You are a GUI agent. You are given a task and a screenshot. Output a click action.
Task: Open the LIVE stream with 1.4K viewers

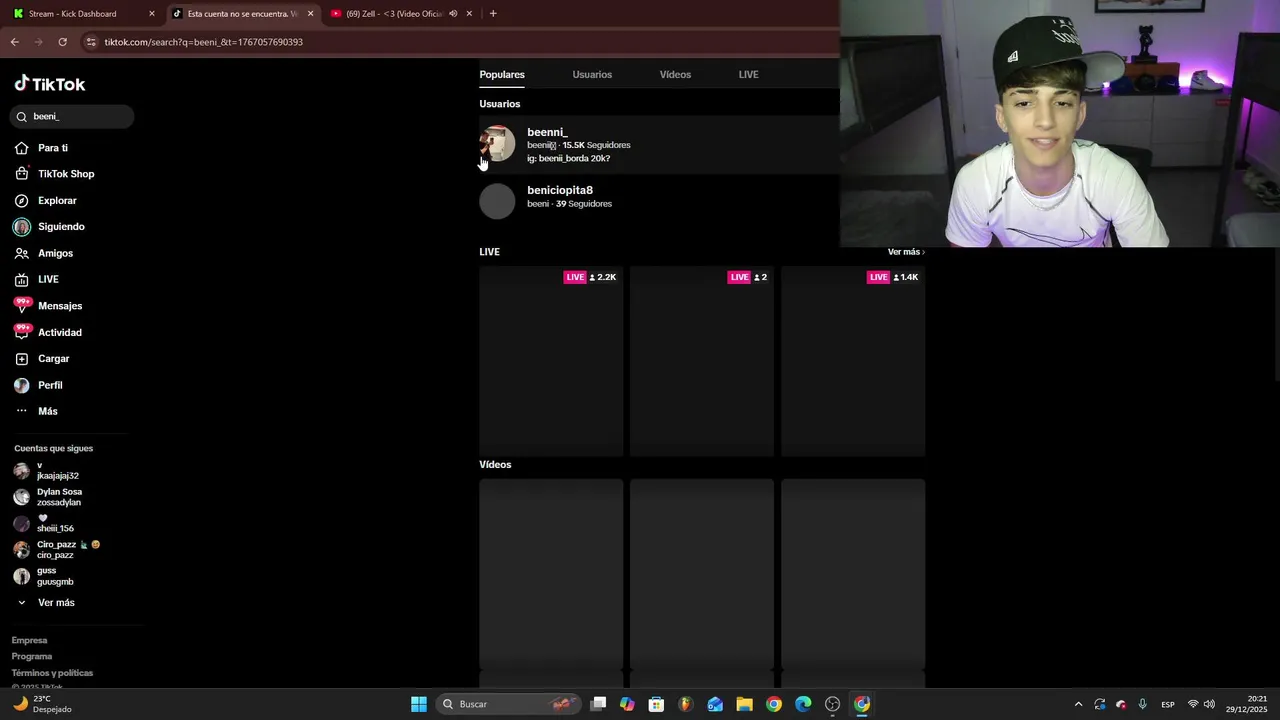coord(853,361)
